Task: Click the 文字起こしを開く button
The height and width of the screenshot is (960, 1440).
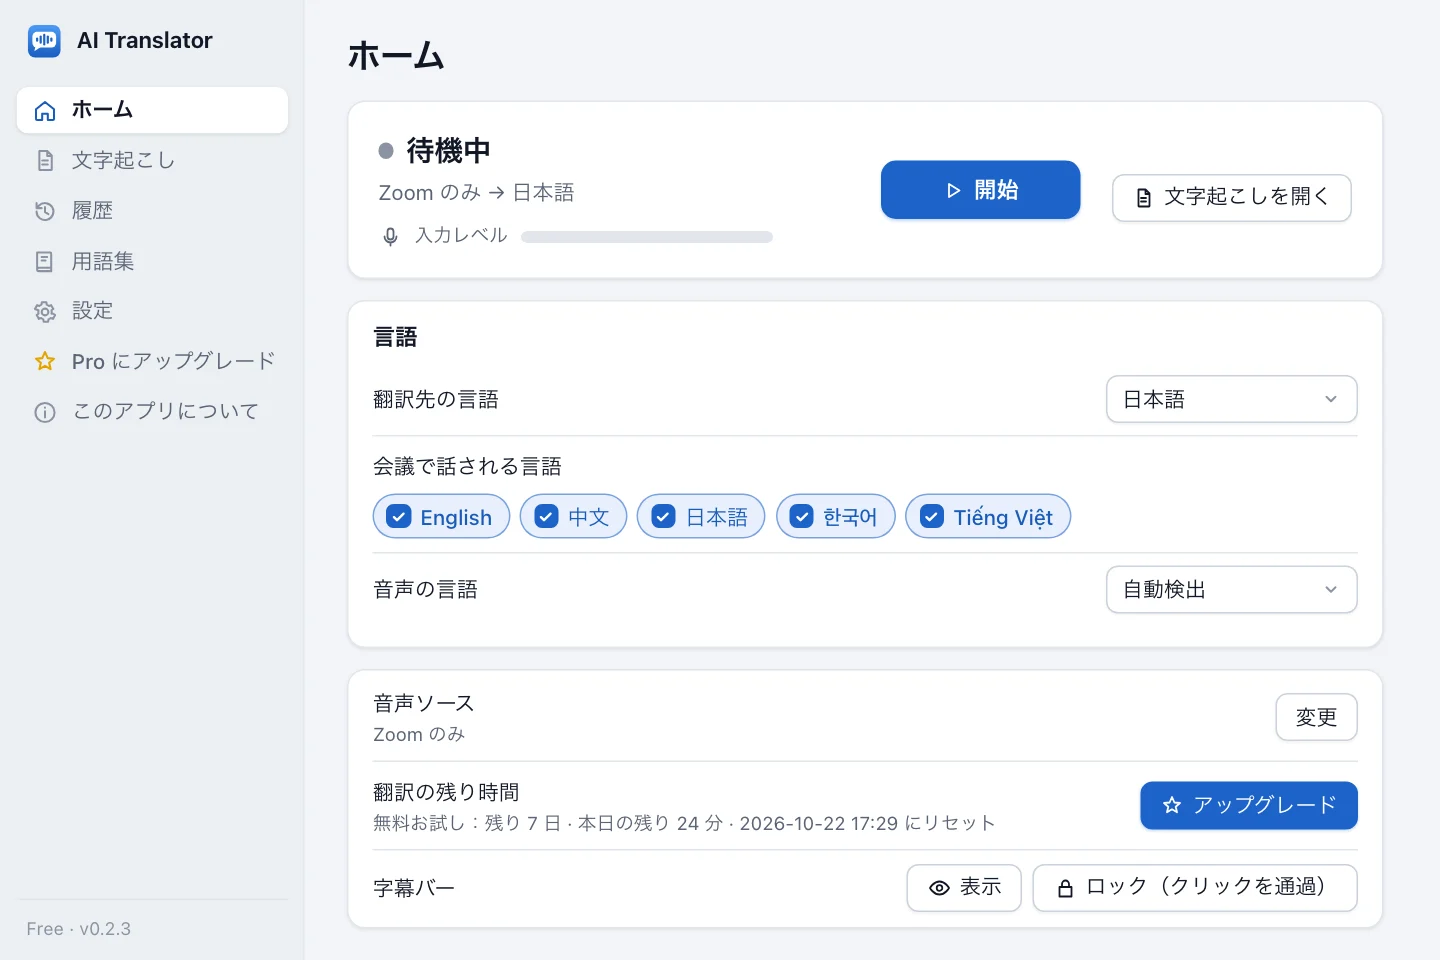Action: (x=1232, y=198)
